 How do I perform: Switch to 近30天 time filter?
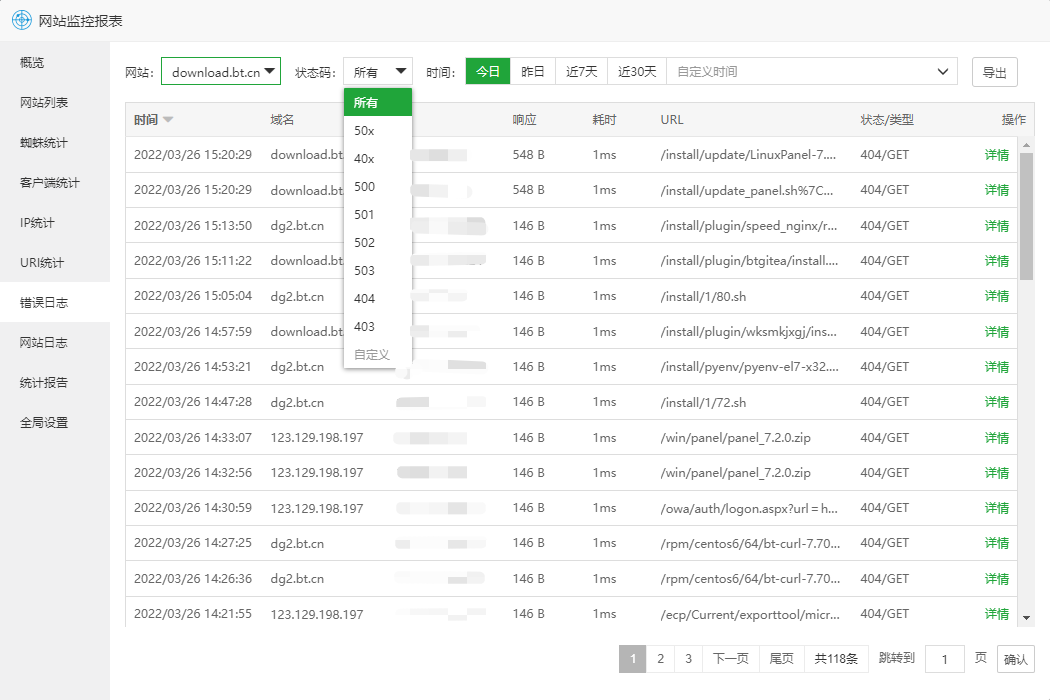click(637, 72)
